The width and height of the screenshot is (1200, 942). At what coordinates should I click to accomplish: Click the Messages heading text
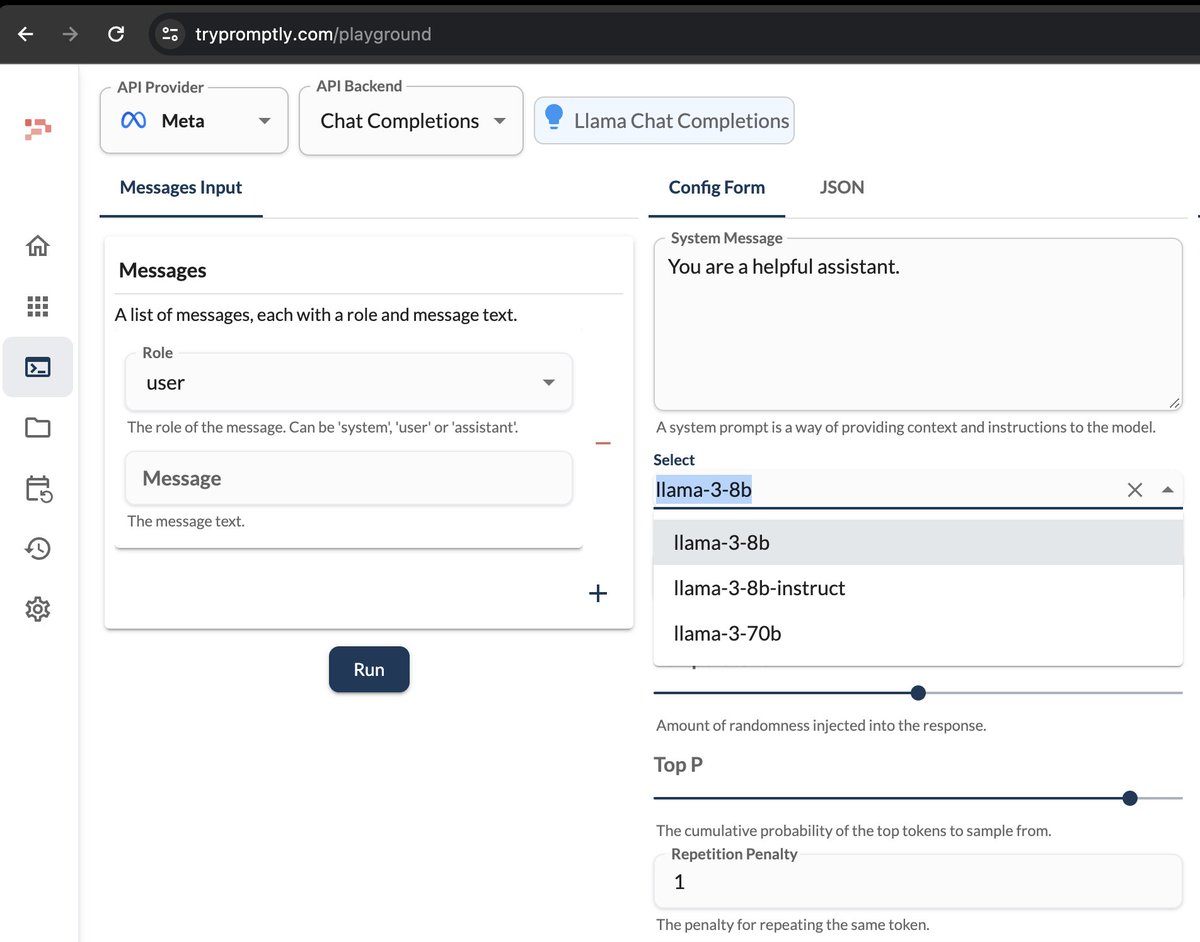pyautogui.click(x=163, y=270)
